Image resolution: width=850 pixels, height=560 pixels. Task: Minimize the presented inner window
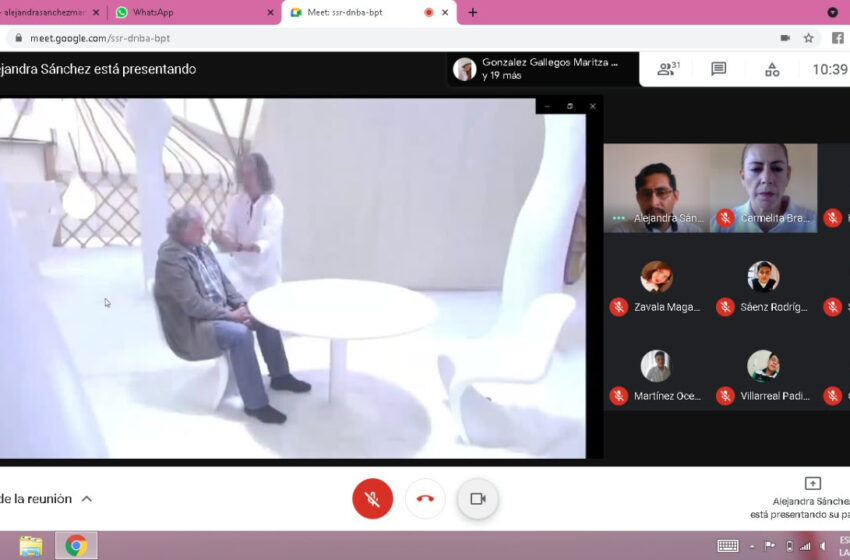tap(547, 106)
